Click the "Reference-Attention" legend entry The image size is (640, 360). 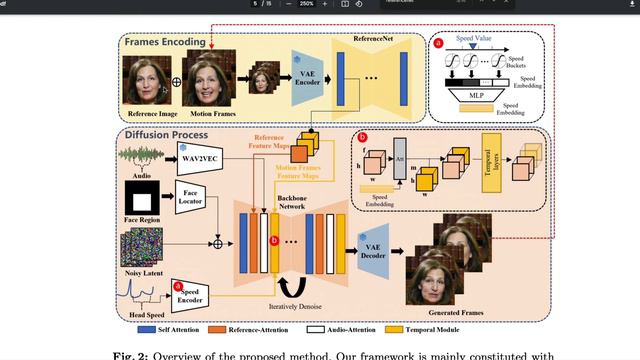coord(248,329)
